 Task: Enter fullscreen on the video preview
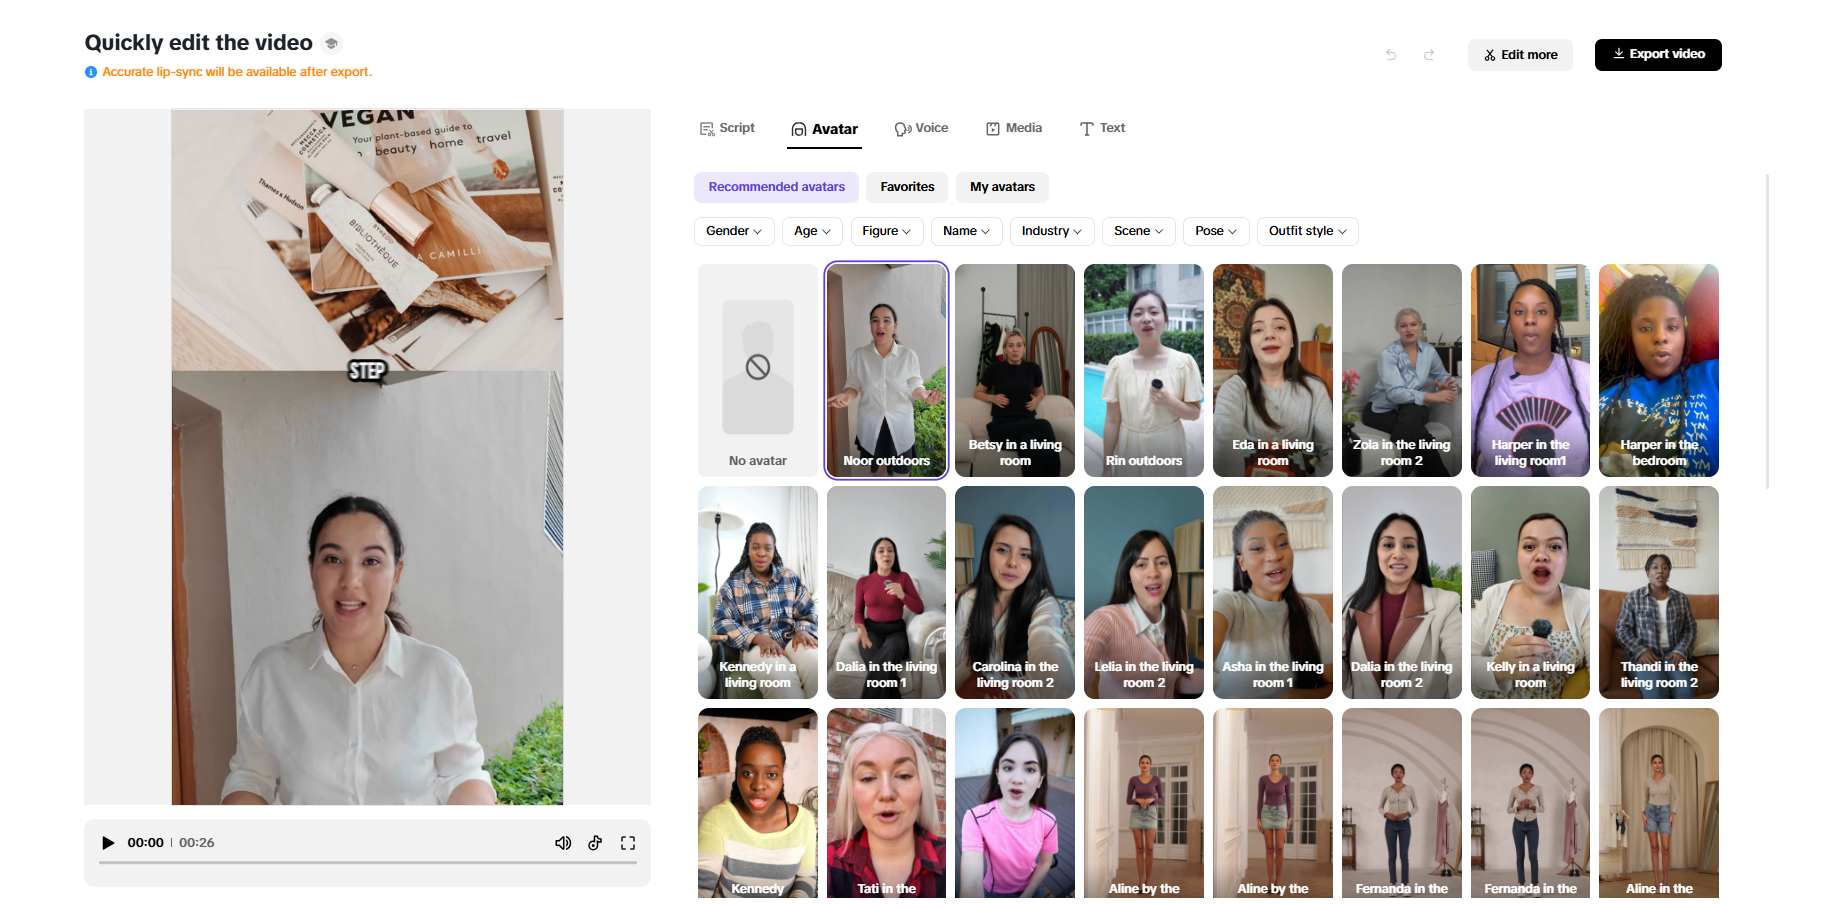click(x=628, y=842)
